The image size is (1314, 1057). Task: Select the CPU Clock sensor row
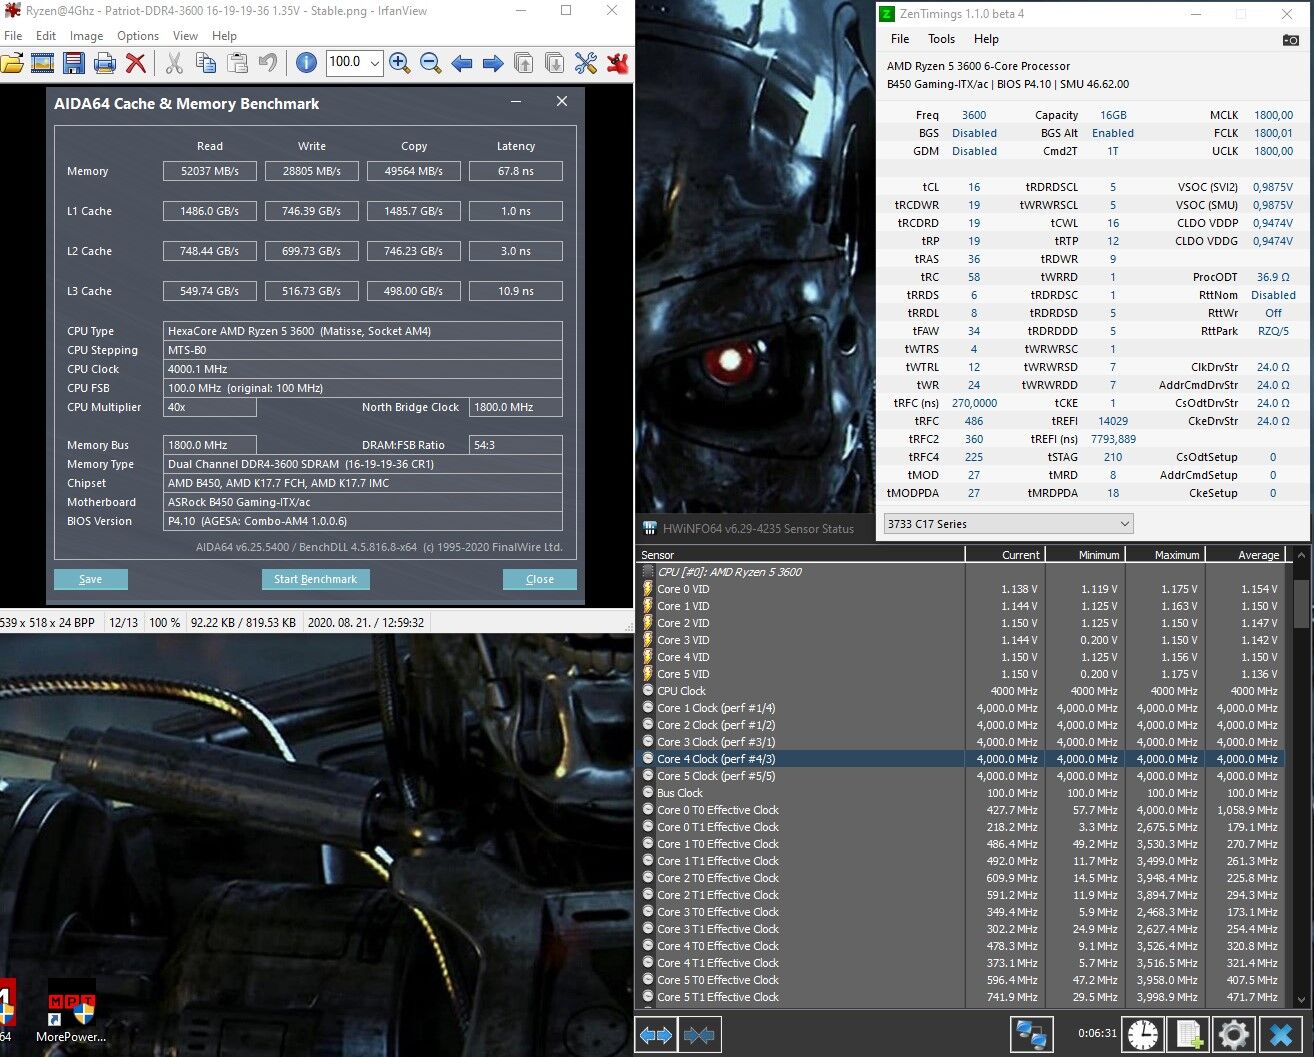[x=960, y=691]
